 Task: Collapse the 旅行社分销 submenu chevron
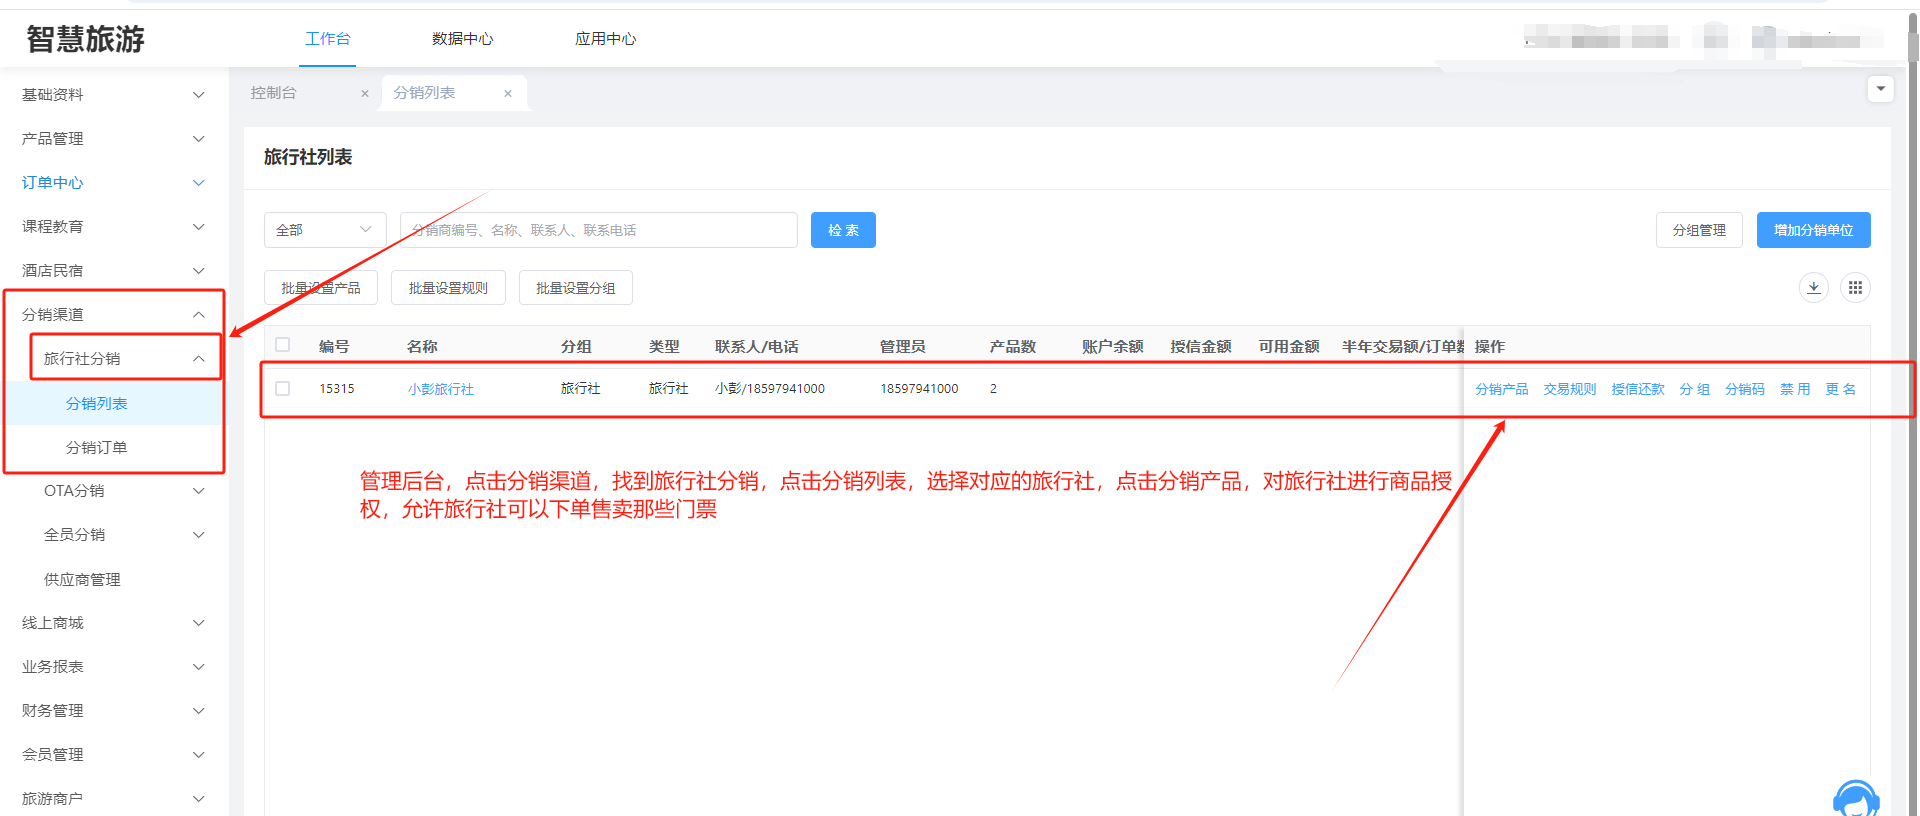(198, 359)
